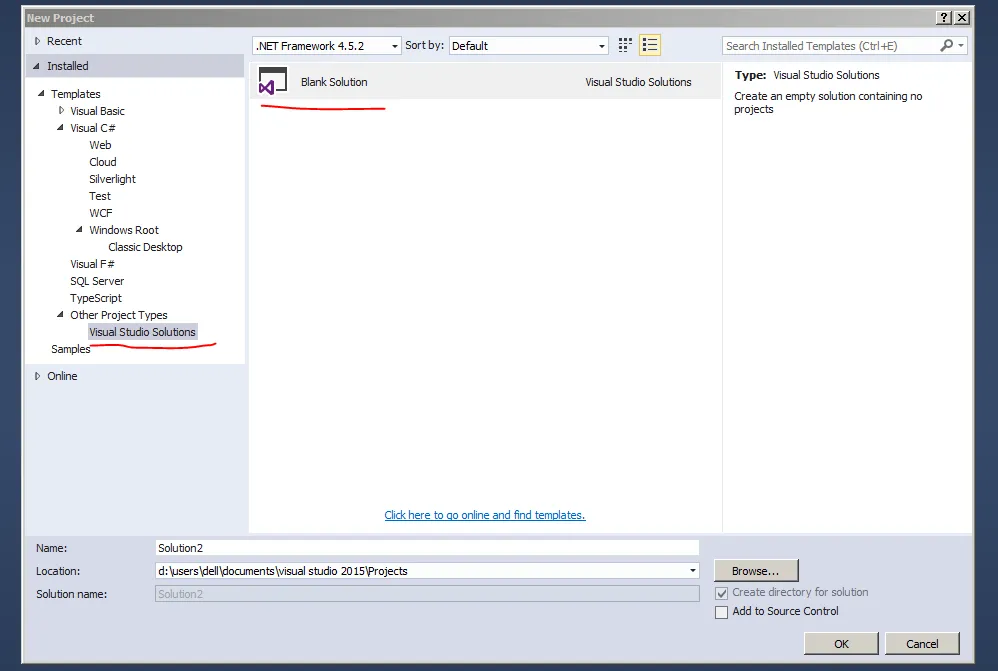Image resolution: width=998 pixels, height=671 pixels.
Task: Collapse Other Project Types node
Action: pyautogui.click(x=60, y=314)
